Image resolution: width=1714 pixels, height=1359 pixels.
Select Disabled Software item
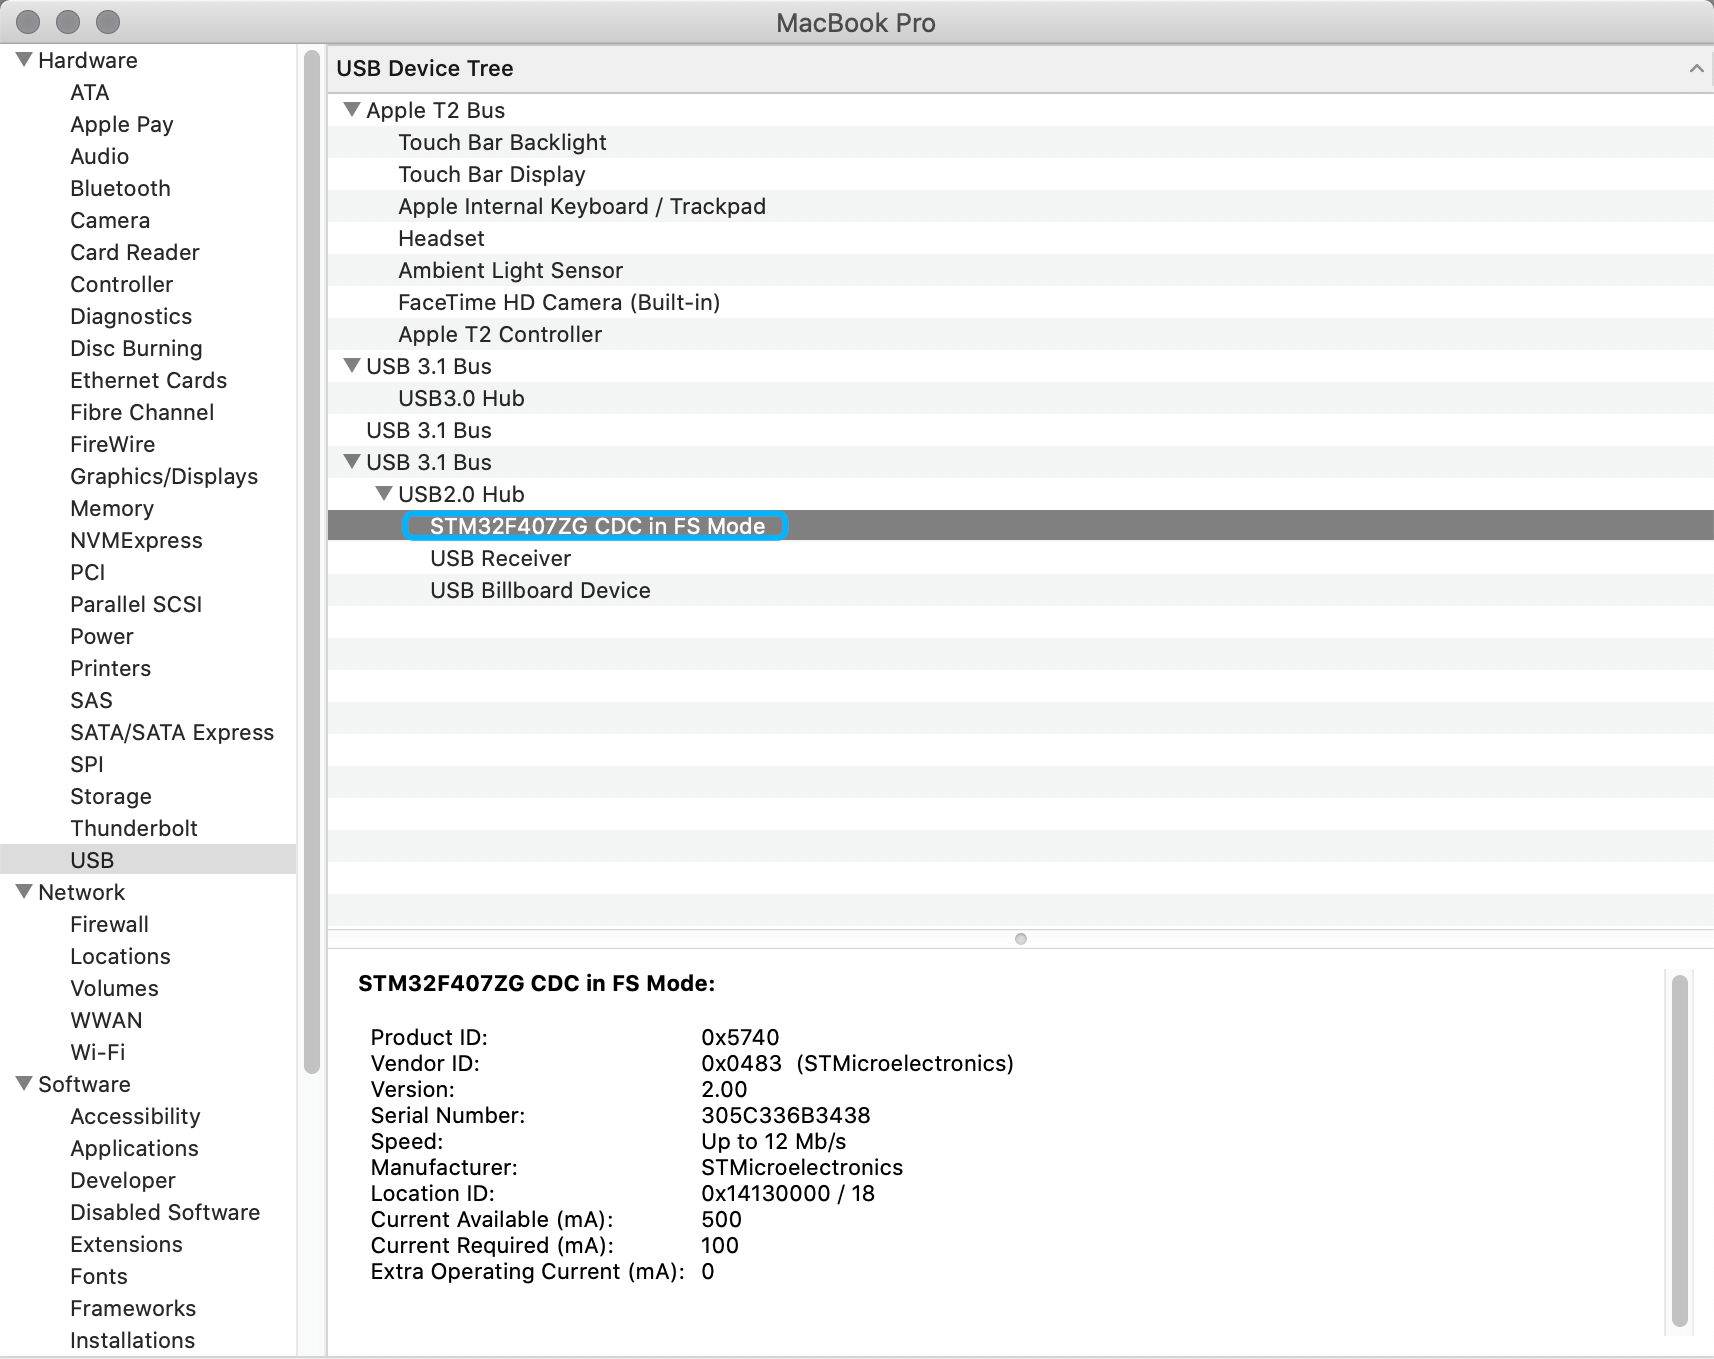click(x=165, y=1212)
